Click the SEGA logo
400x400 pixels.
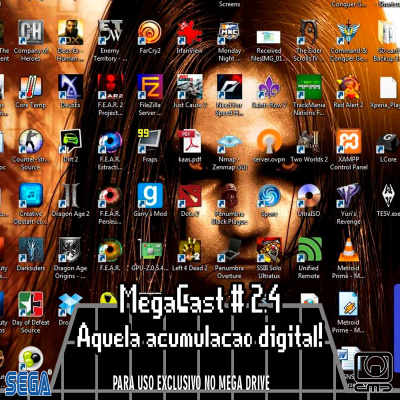point(28,384)
